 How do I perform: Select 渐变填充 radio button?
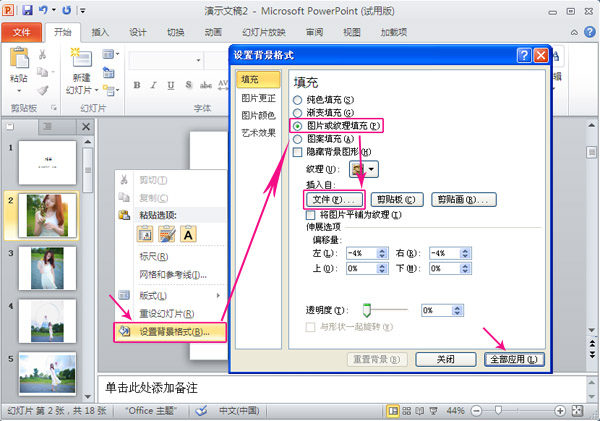pyautogui.click(x=297, y=113)
